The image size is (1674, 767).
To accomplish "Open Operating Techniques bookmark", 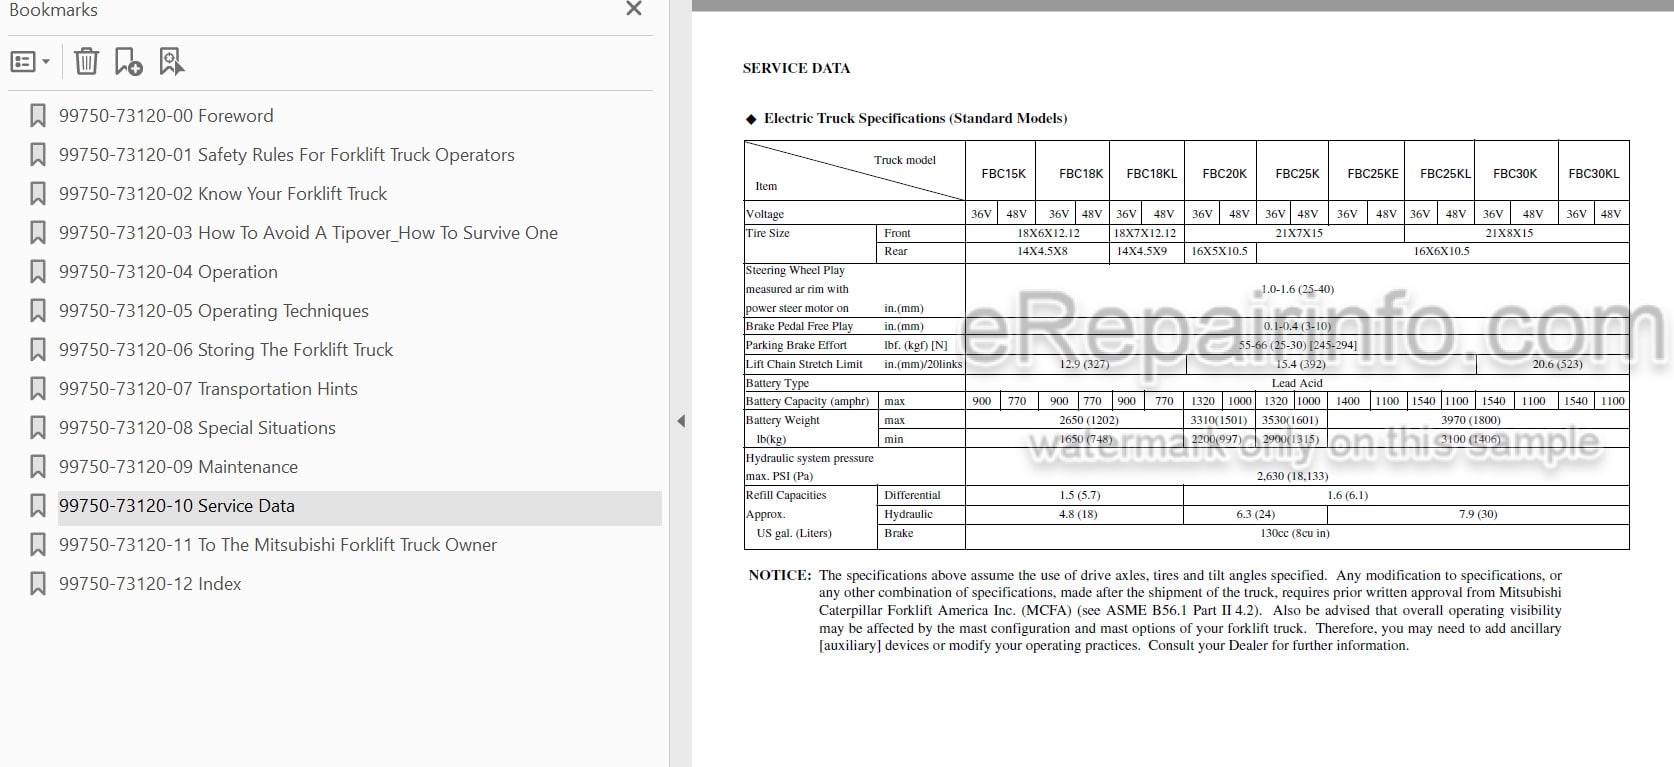I will coord(213,311).
